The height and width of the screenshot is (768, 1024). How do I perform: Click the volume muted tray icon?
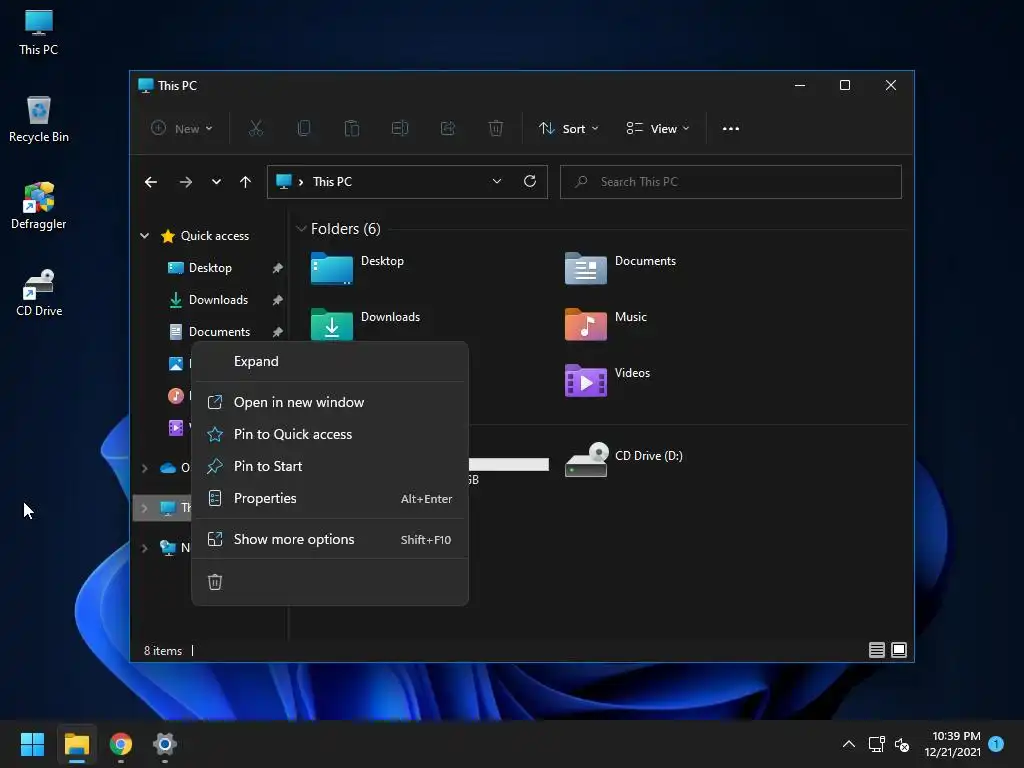(902, 744)
